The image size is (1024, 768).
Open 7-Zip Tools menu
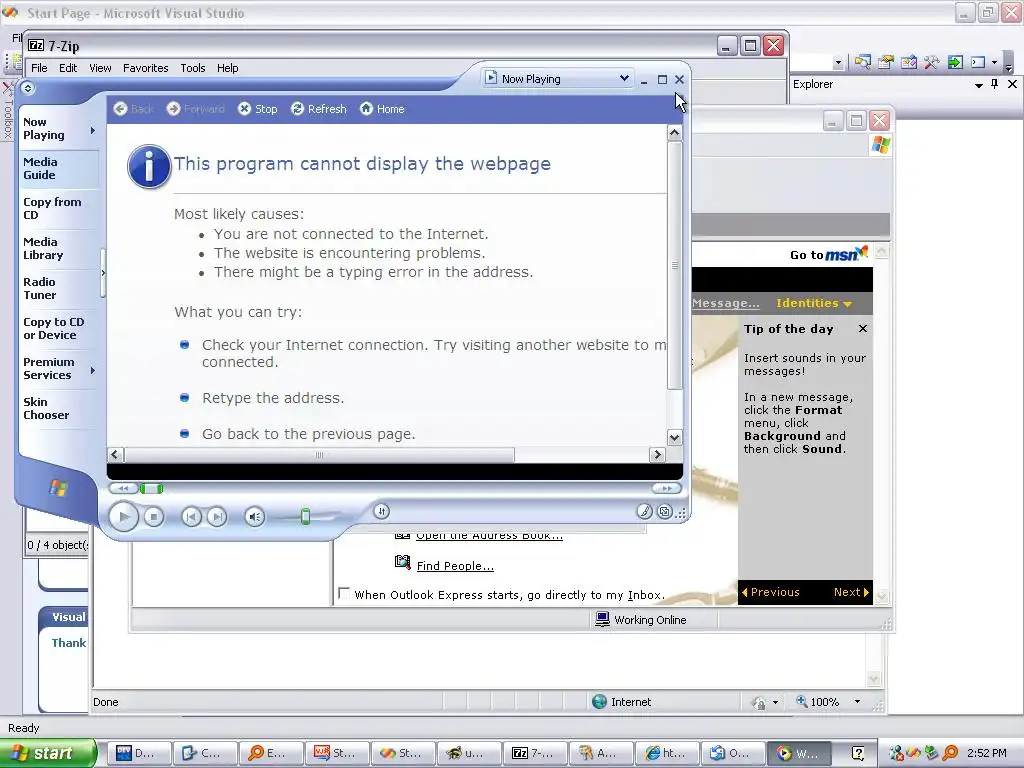(193, 68)
